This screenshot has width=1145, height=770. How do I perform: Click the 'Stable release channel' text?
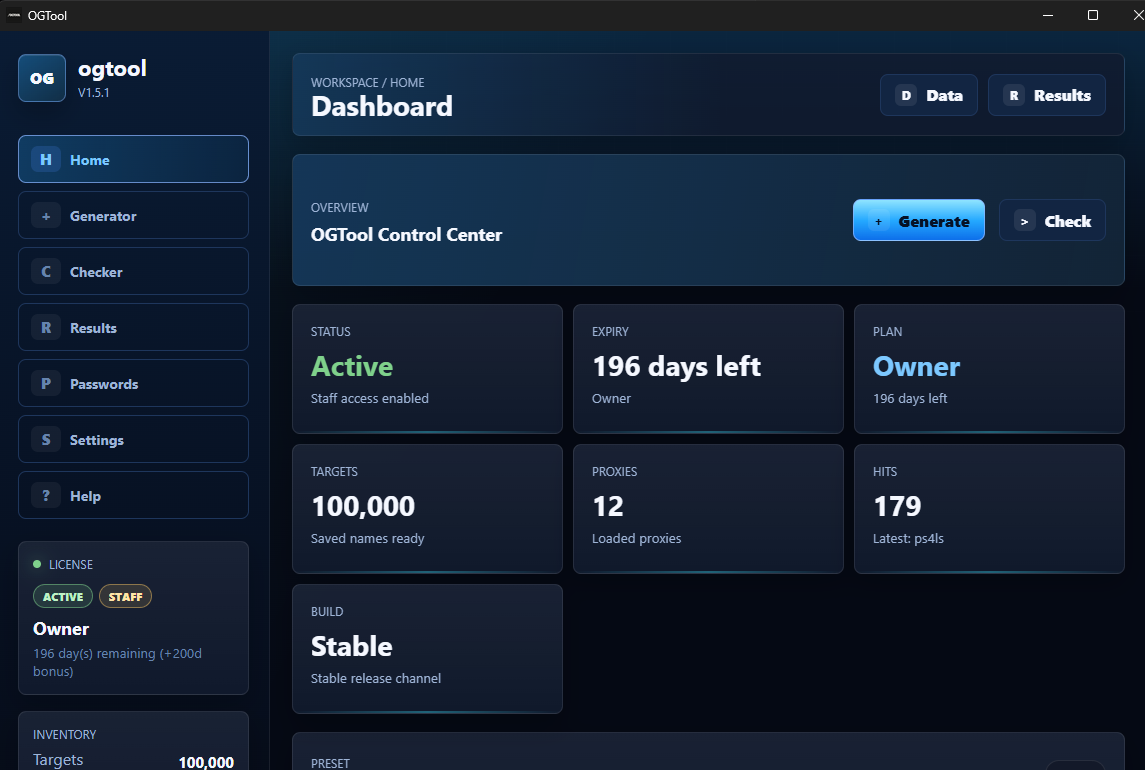375,679
